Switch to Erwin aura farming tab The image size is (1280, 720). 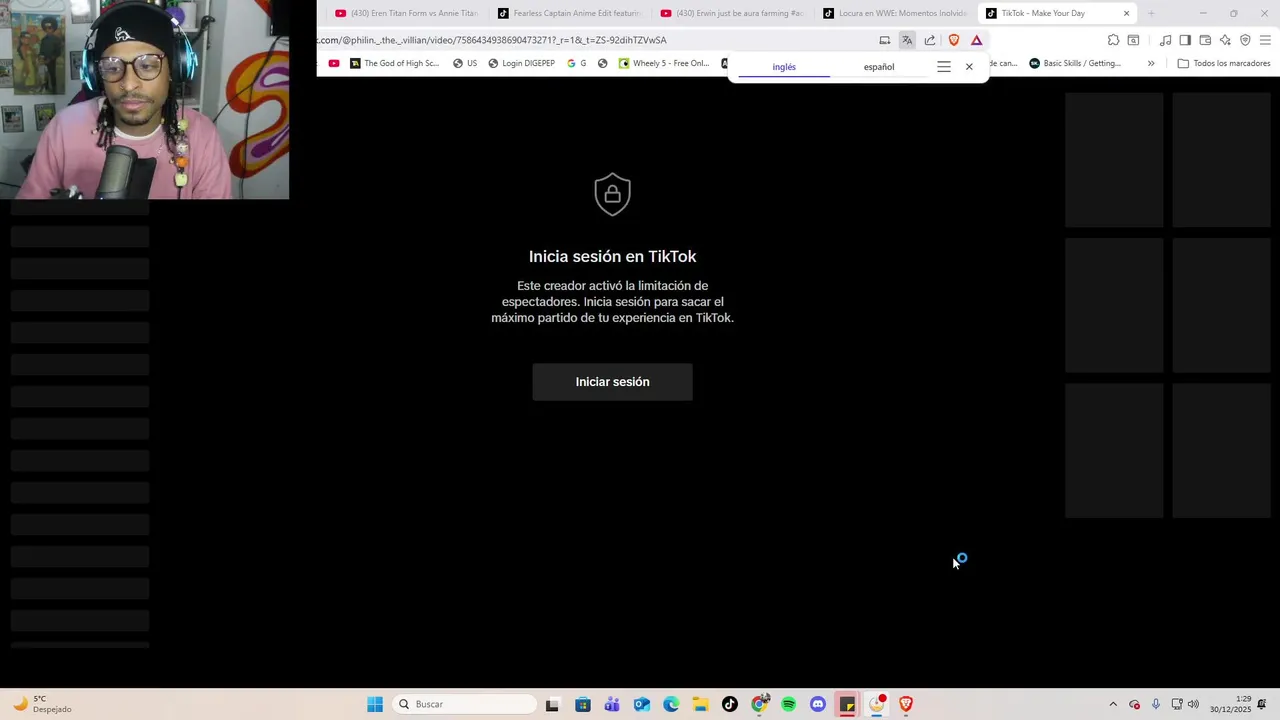[731, 13]
